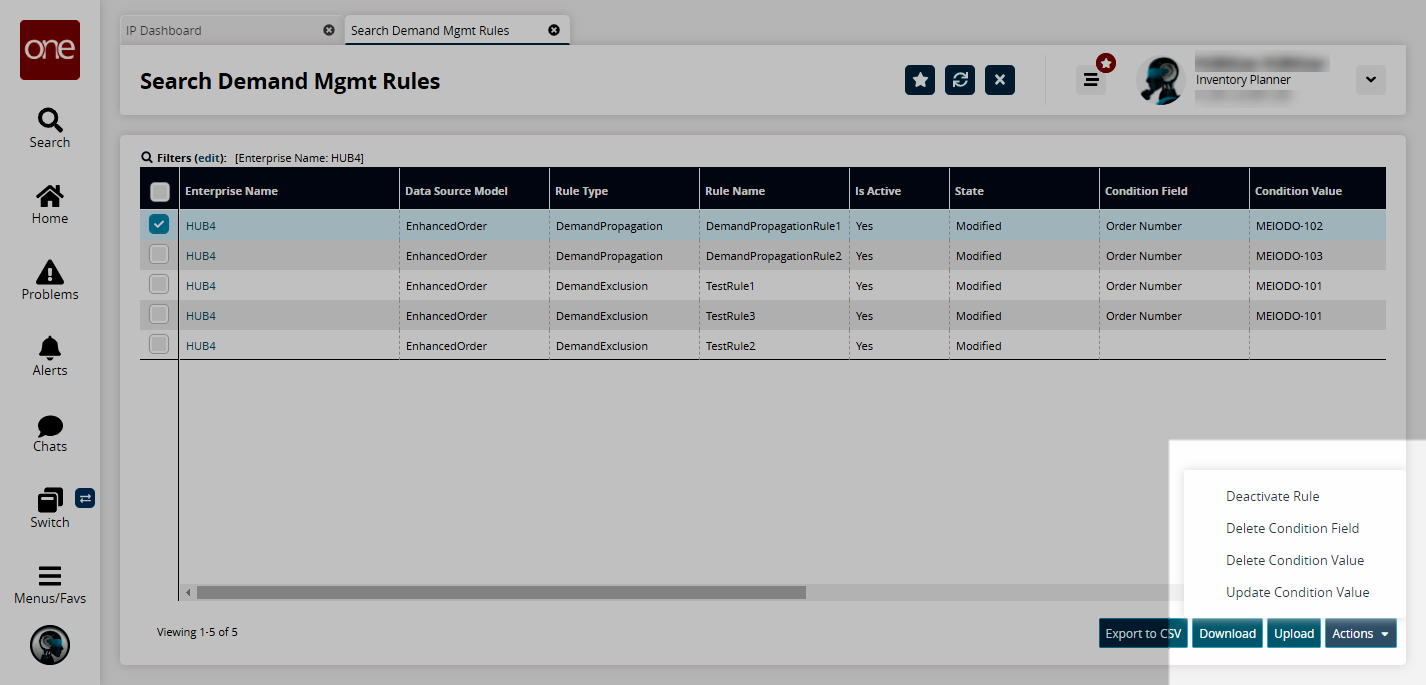The image size is (1426, 685).
Task: Select the MEIODO-103 condition value cell
Action: [x=1318, y=256]
